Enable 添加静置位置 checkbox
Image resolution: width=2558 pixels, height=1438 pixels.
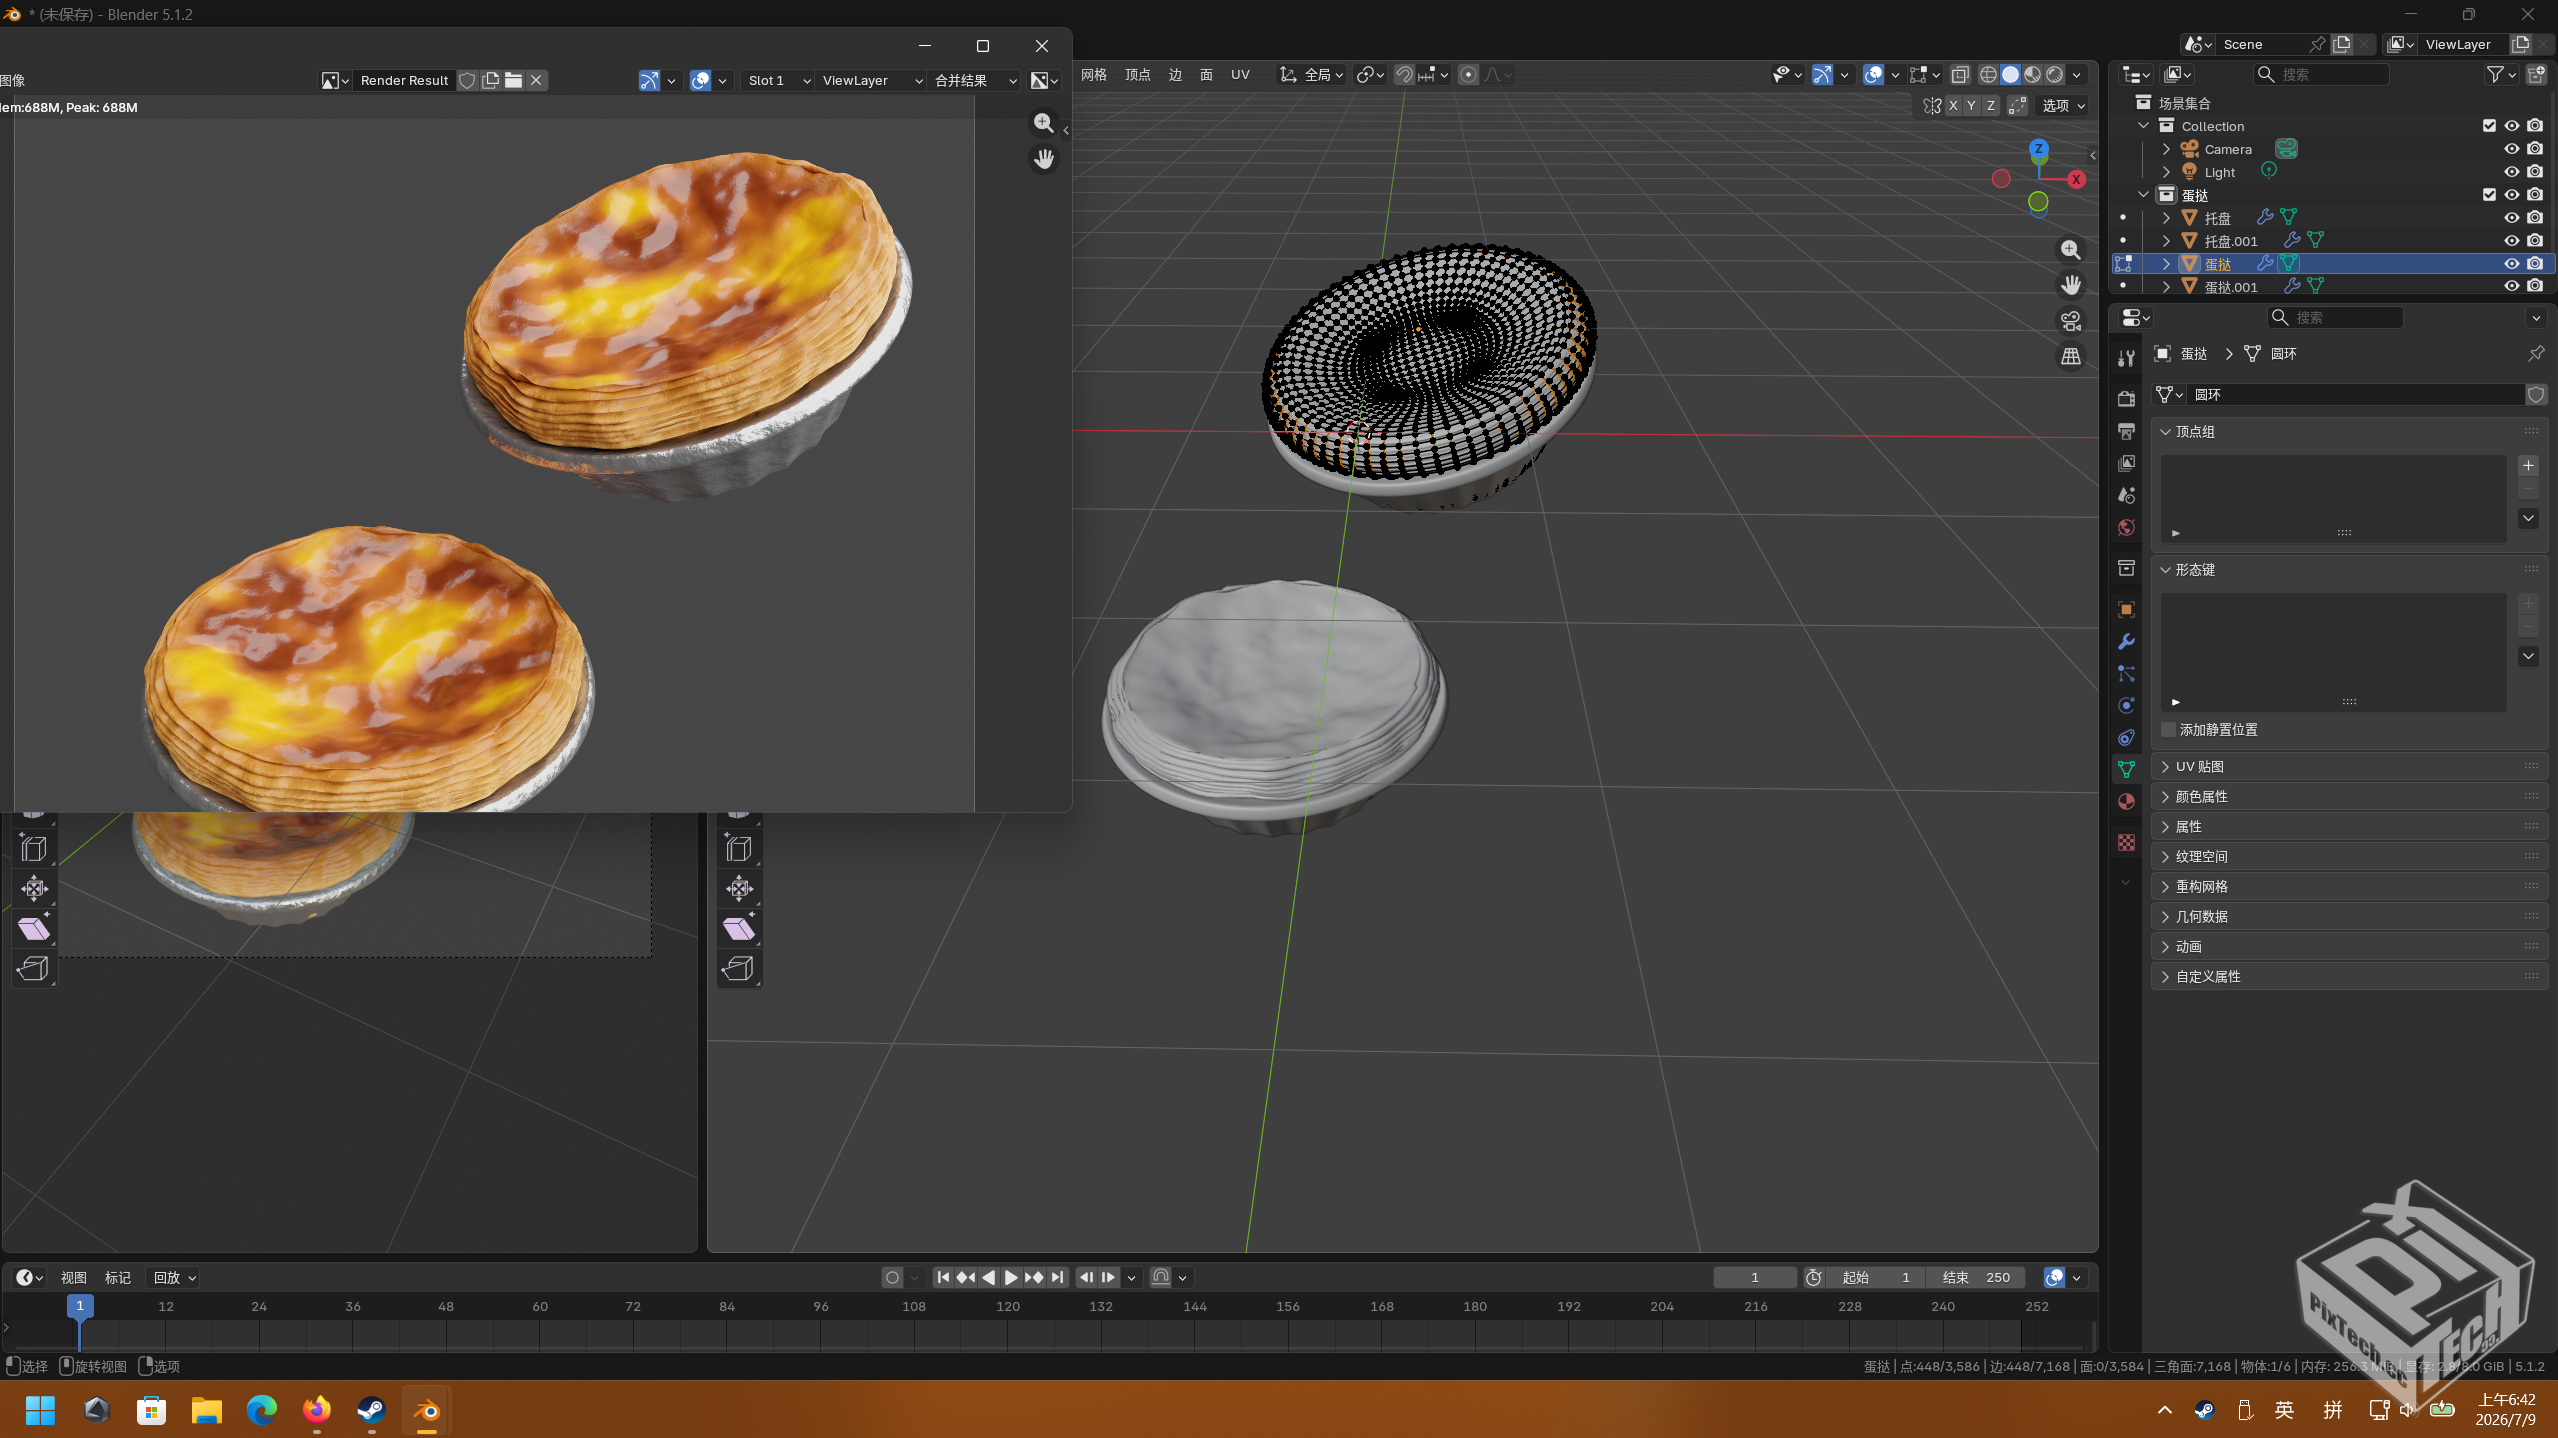(2168, 730)
